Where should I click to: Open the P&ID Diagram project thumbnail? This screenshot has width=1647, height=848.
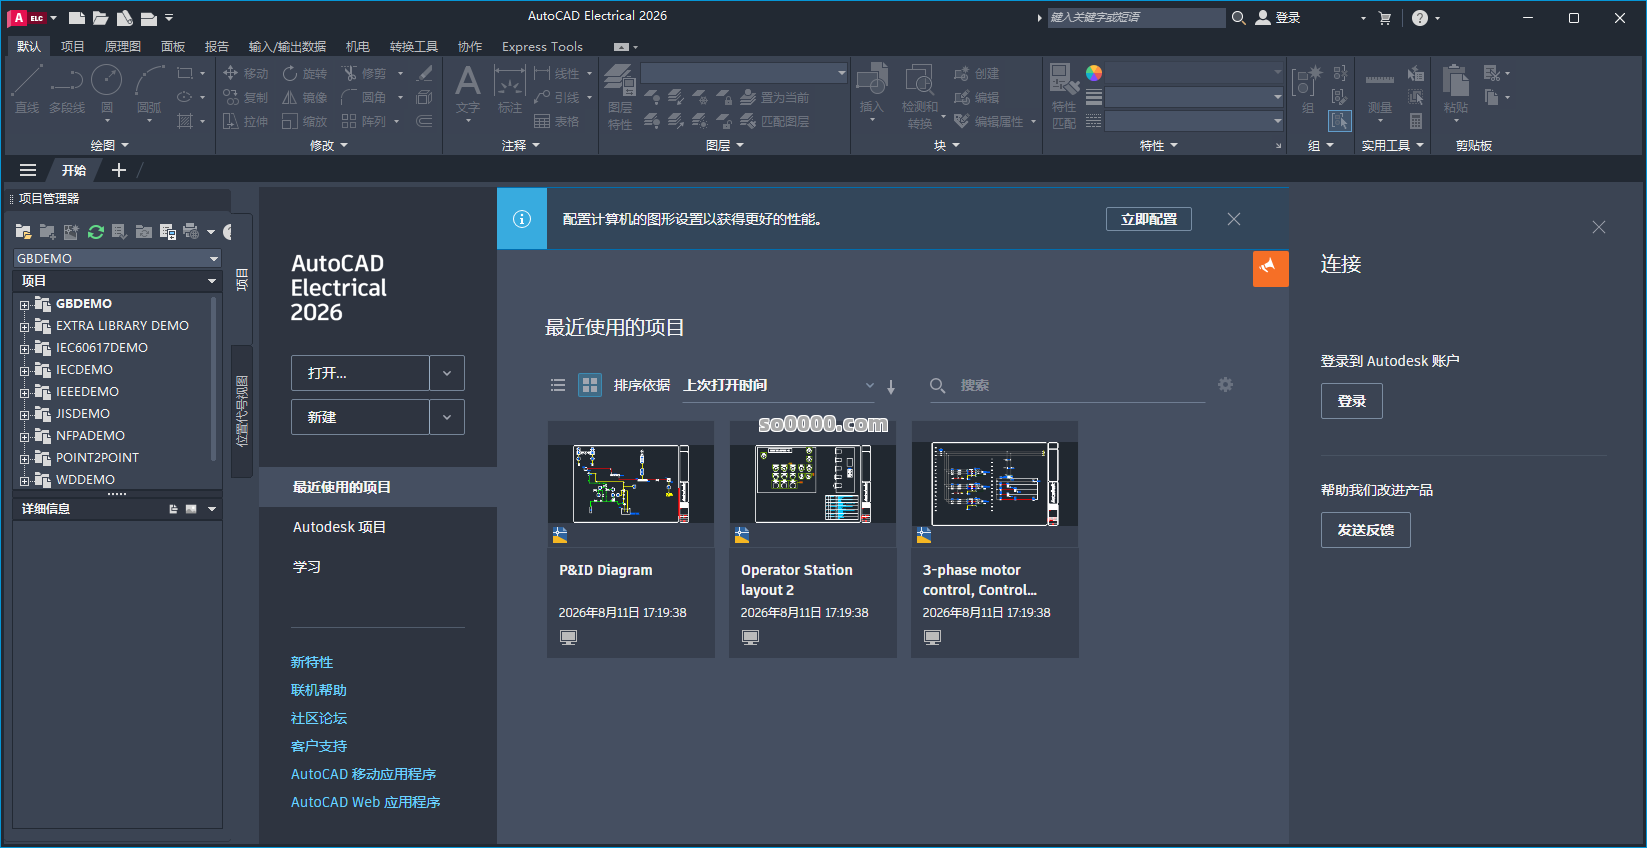631,484
